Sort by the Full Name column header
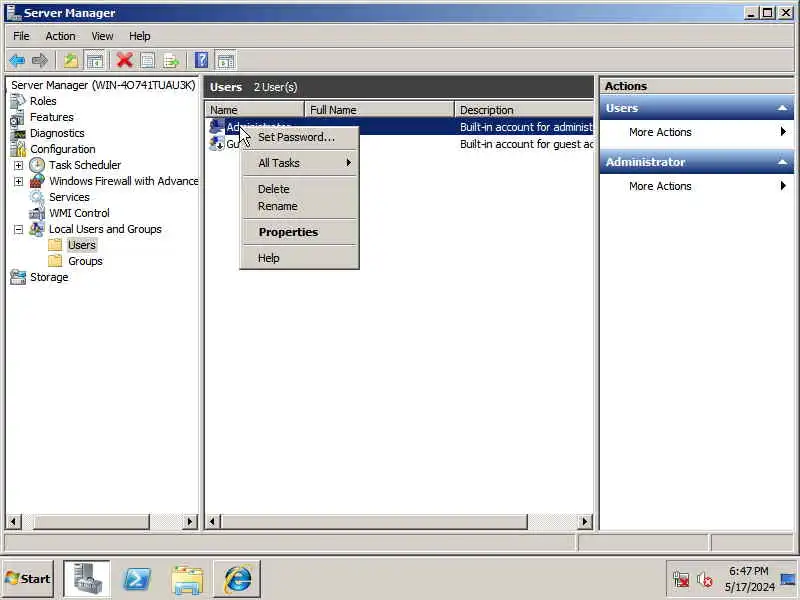The width and height of the screenshot is (800, 600). coord(380,110)
